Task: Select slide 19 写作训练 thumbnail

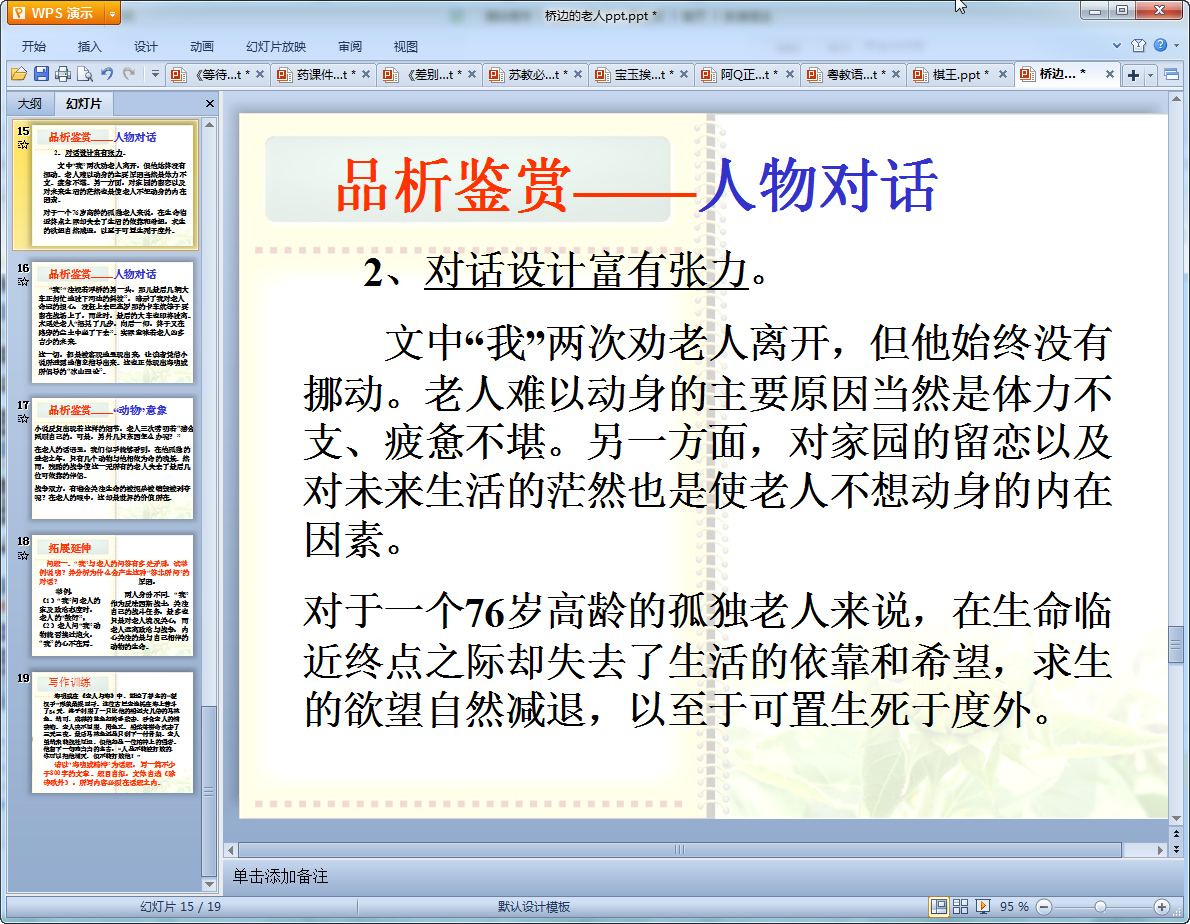Action: tap(113, 731)
